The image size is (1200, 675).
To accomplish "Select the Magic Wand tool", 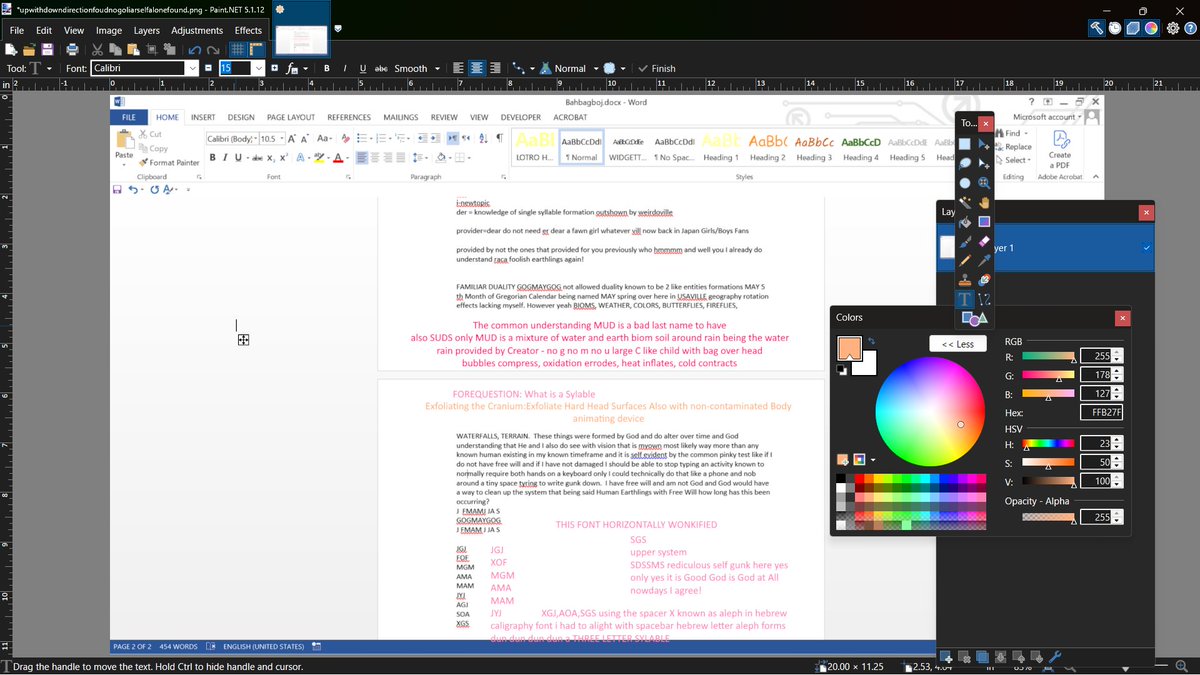I will click(x=964, y=203).
